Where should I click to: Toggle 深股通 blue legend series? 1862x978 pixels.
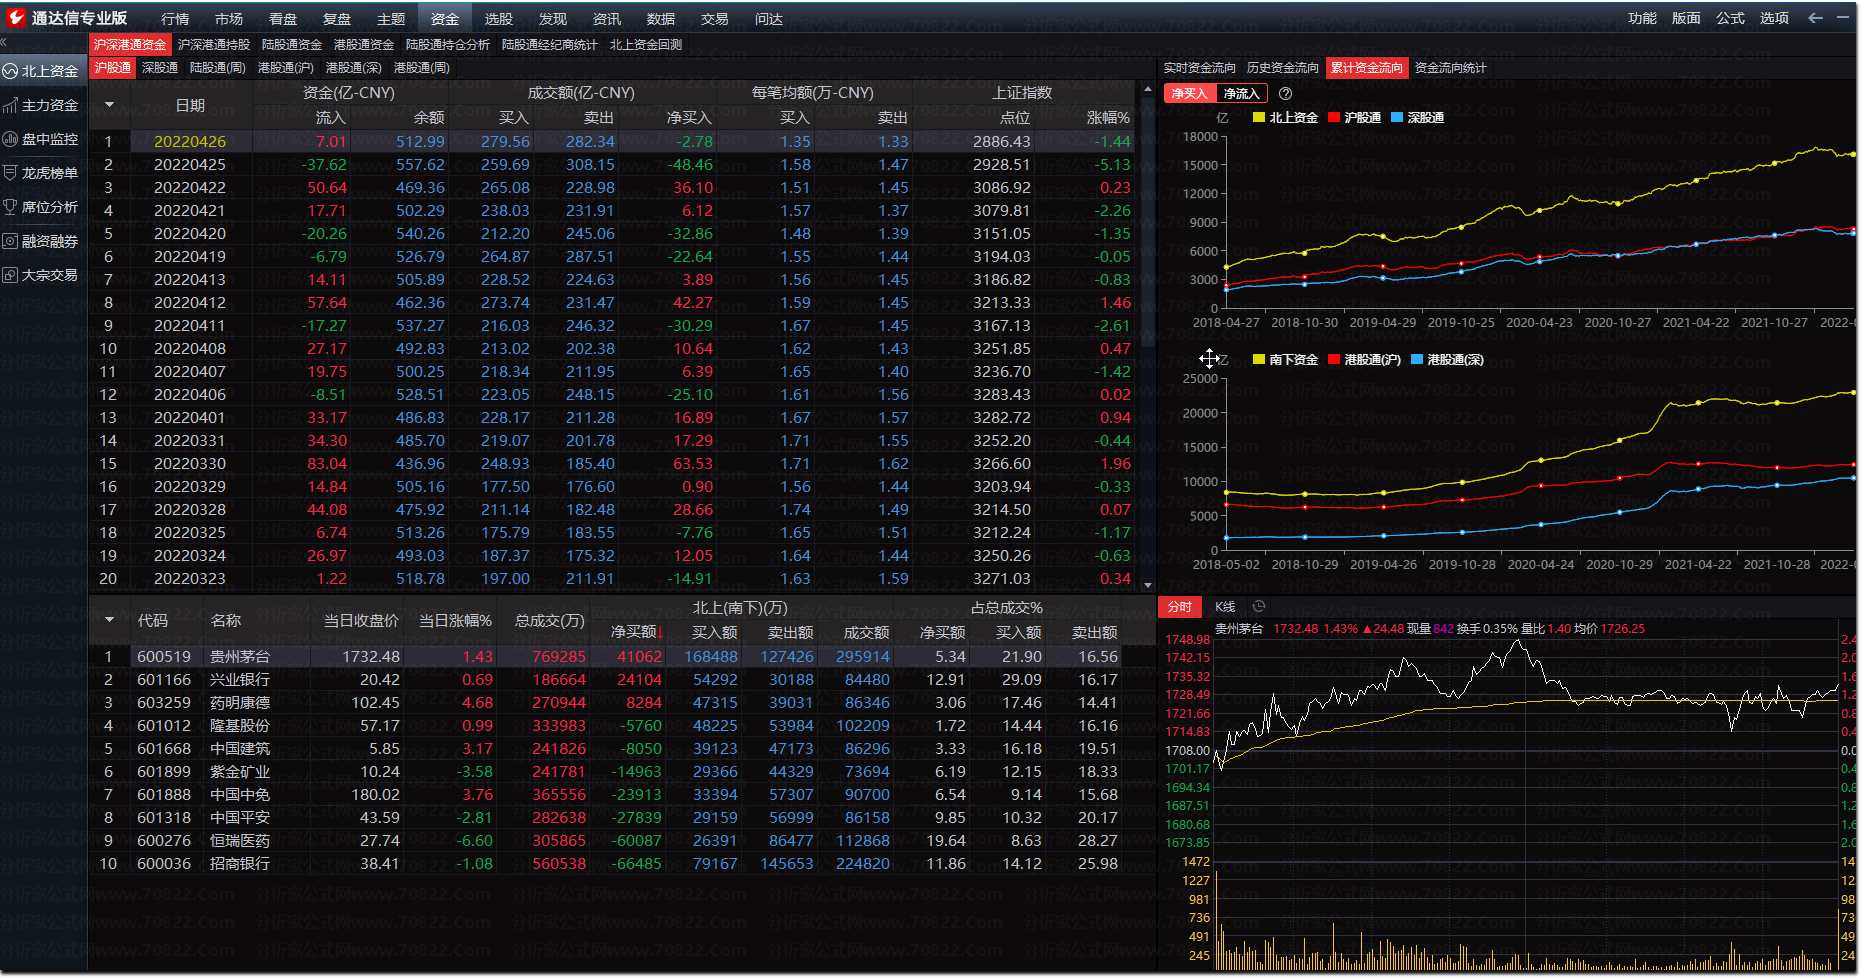pyautogui.click(x=1417, y=117)
